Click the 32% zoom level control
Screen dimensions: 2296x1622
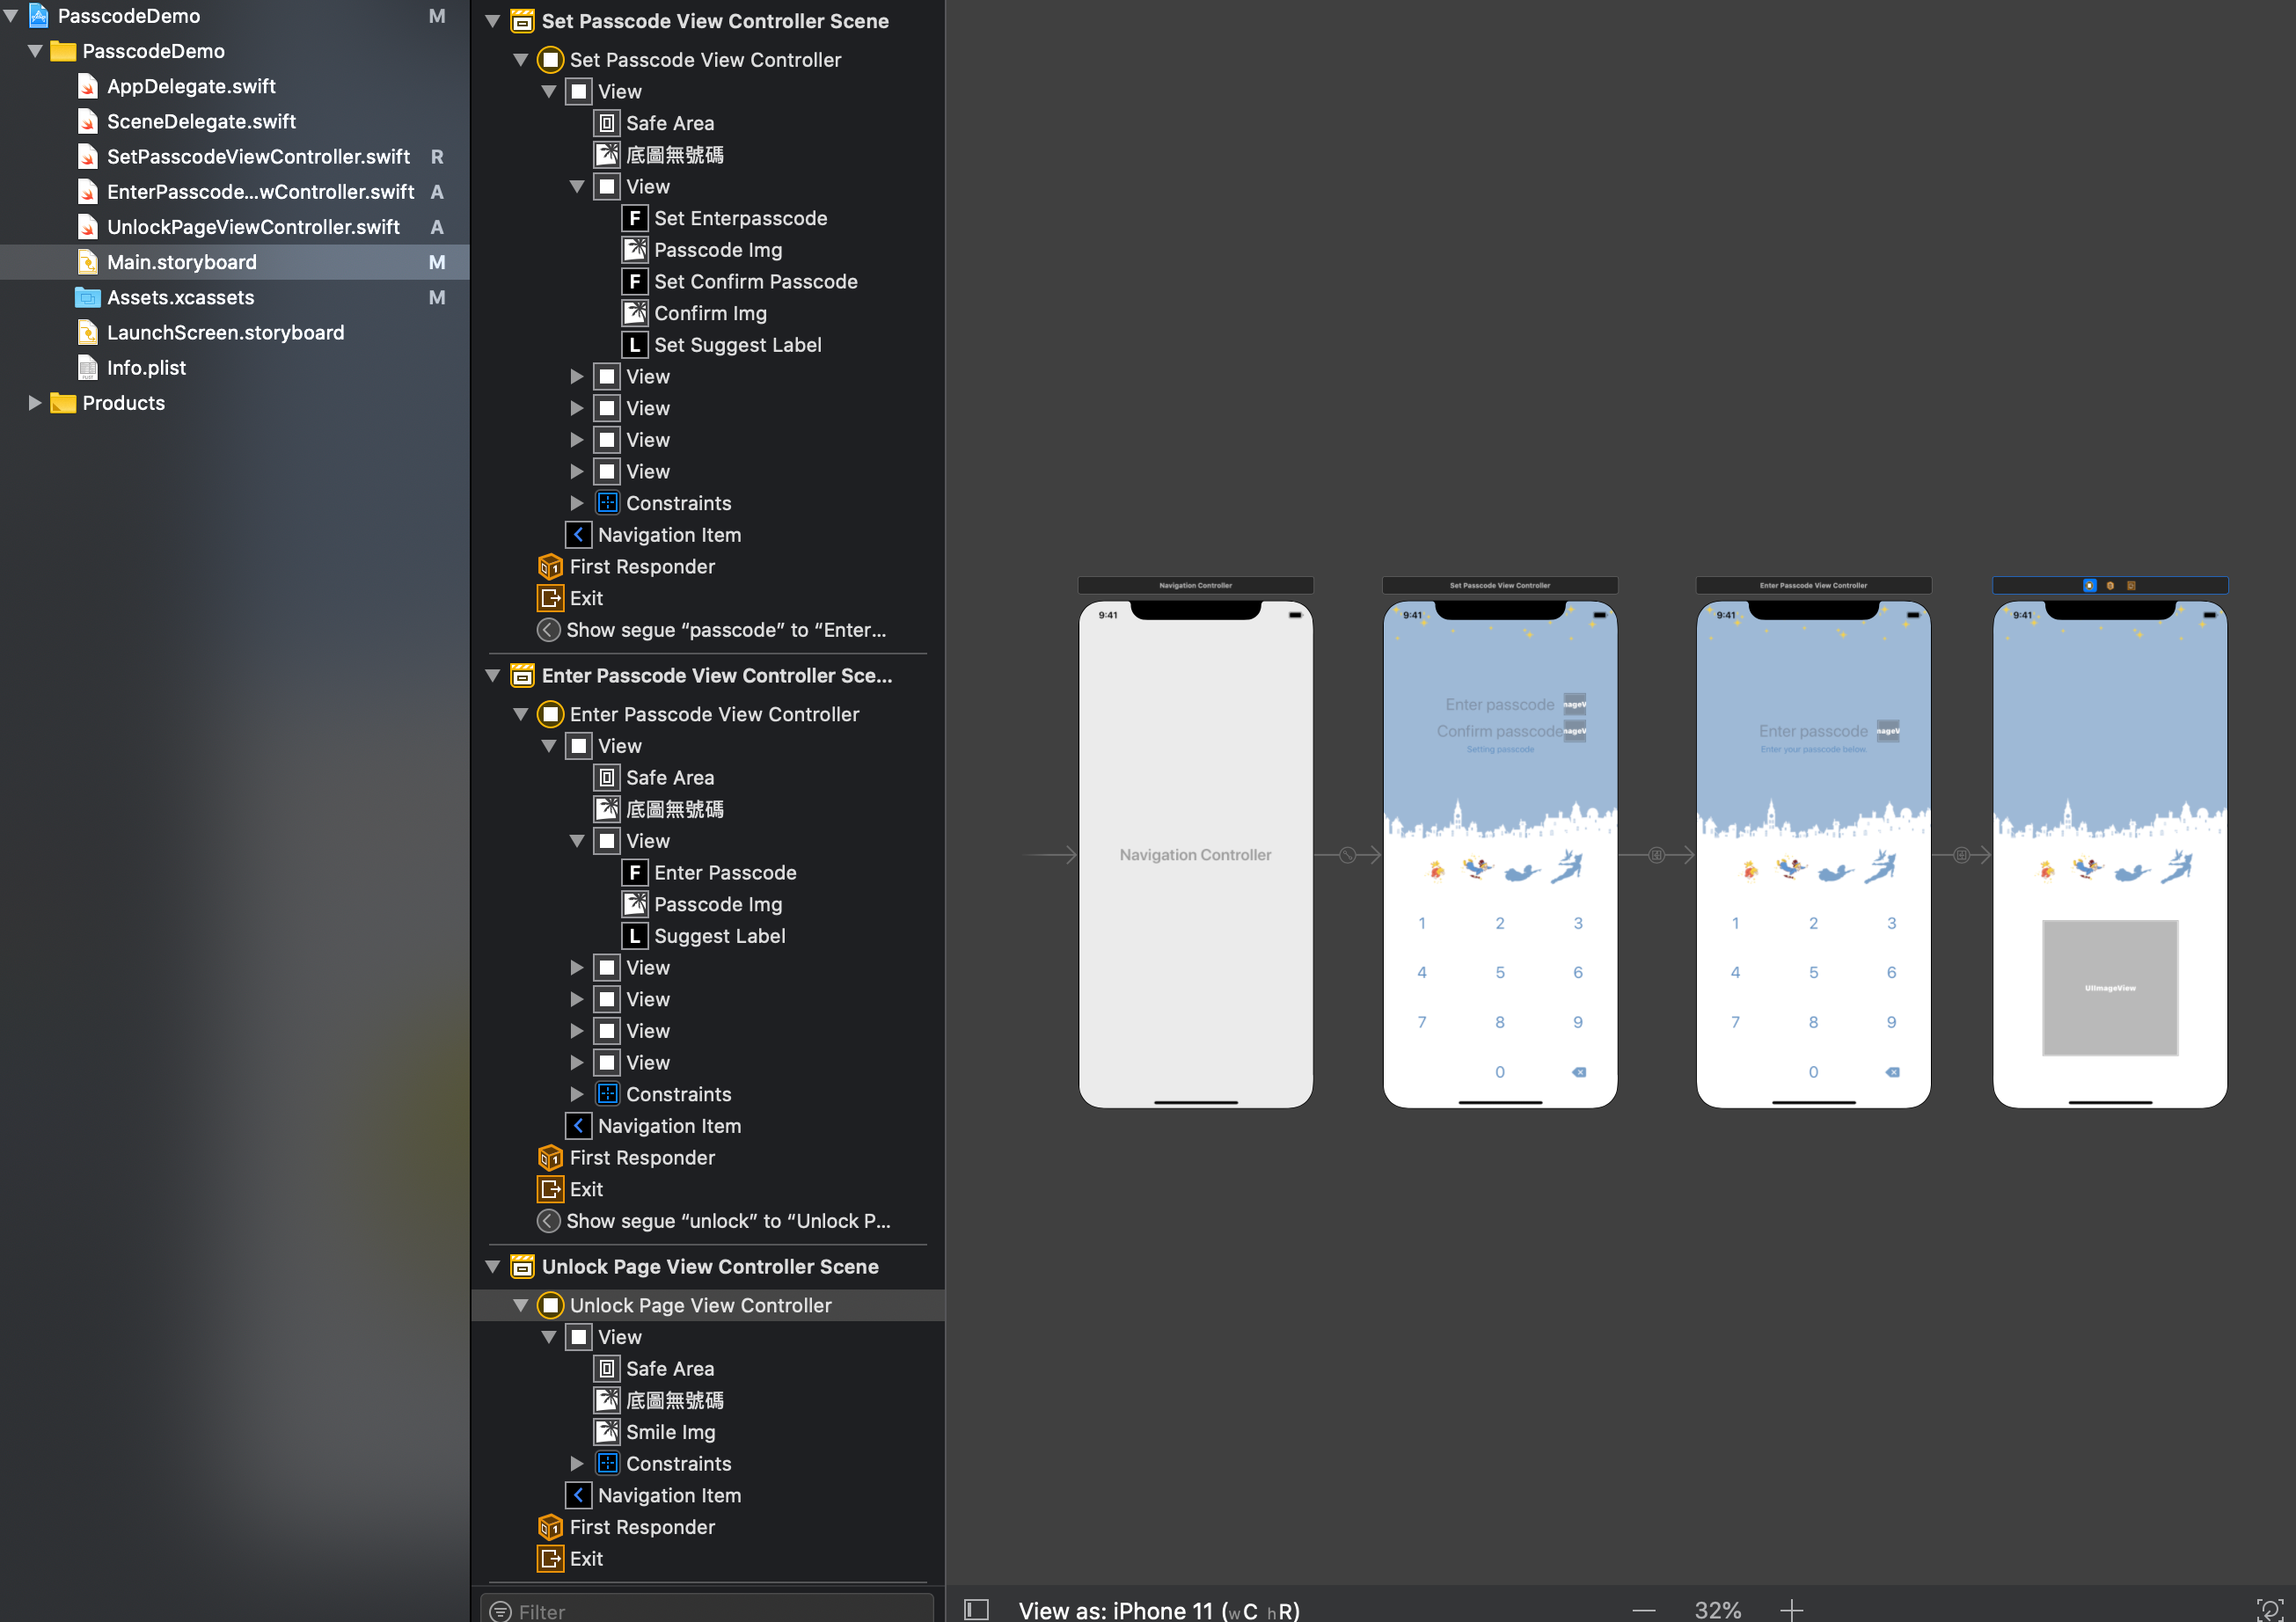pos(1717,1609)
